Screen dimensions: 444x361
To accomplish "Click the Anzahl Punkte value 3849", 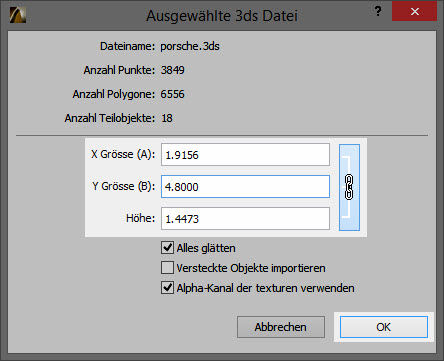I will [173, 70].
